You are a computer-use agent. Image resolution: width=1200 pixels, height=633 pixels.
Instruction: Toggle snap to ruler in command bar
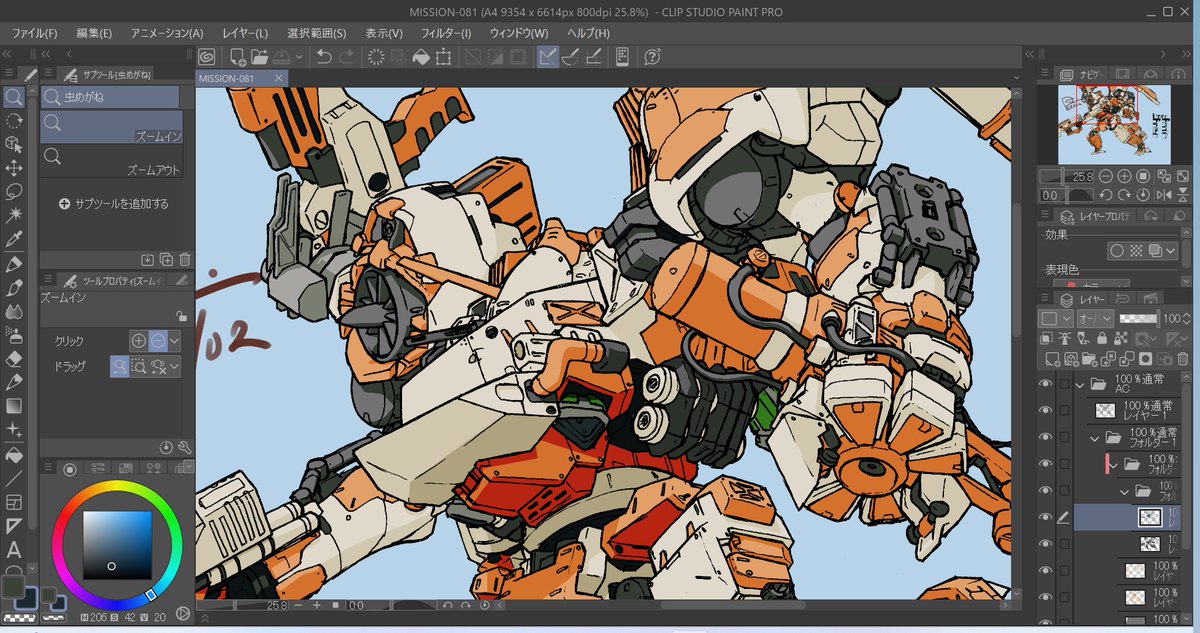point(547,57)
